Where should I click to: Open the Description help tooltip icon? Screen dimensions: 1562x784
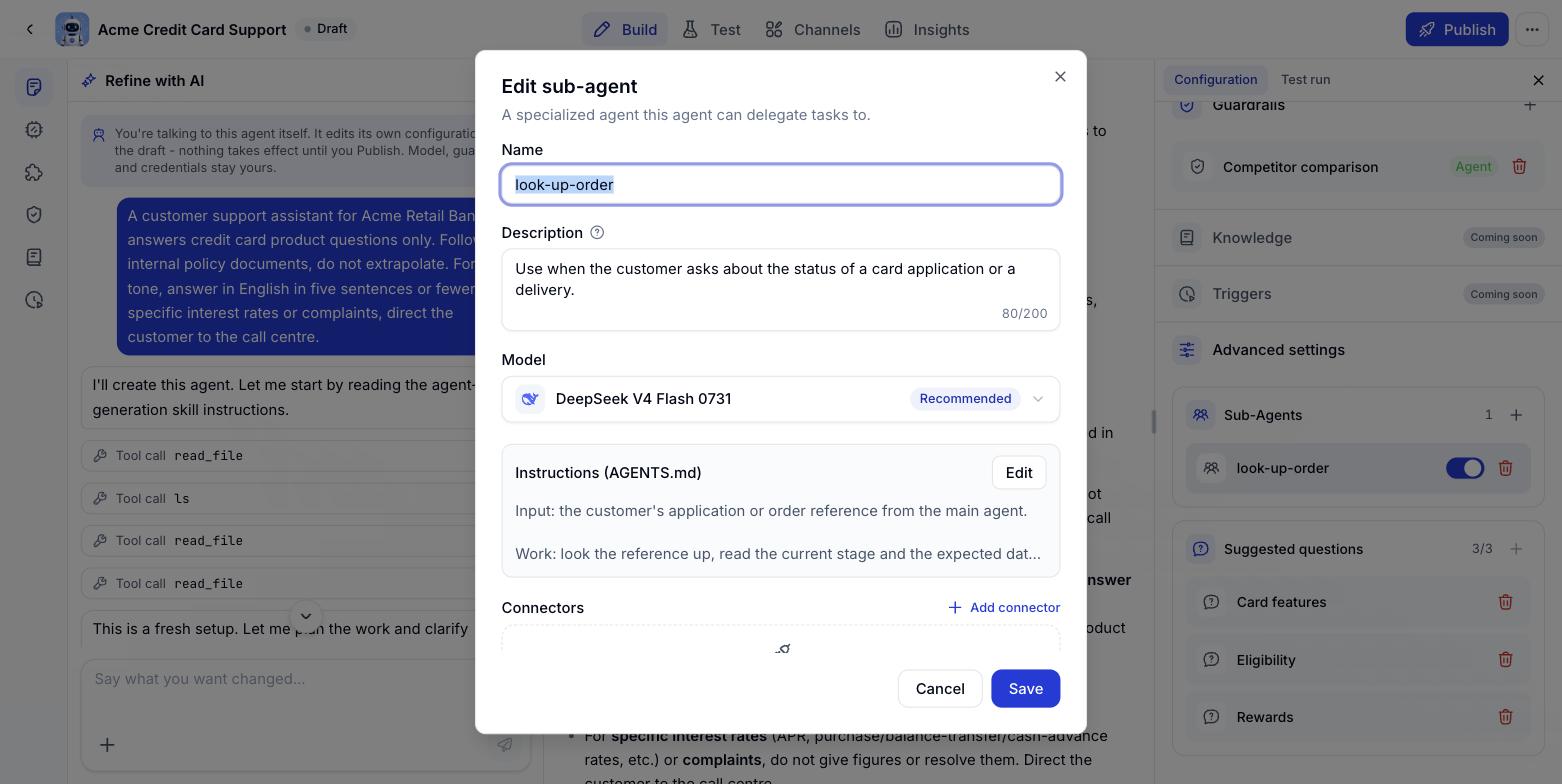597,233
